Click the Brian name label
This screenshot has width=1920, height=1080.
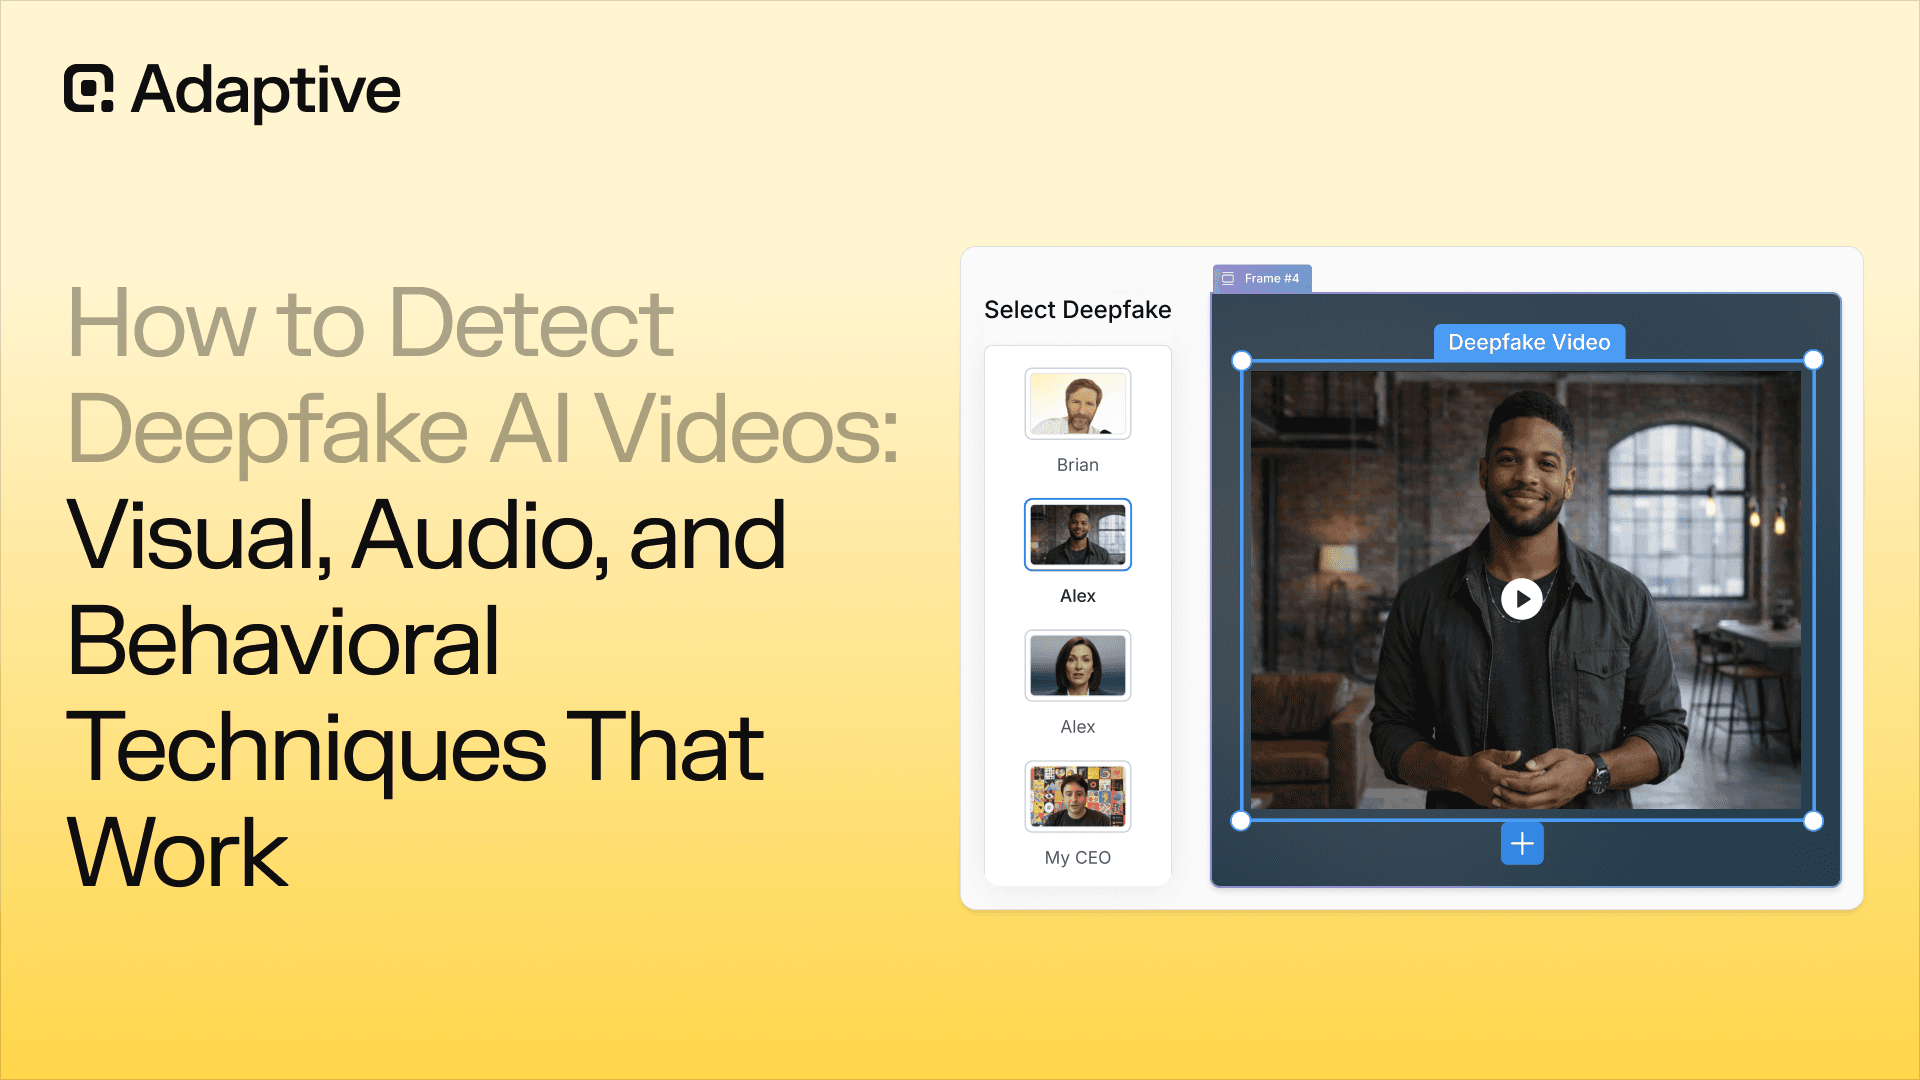pyautogui.click(x=1078, y=465)
